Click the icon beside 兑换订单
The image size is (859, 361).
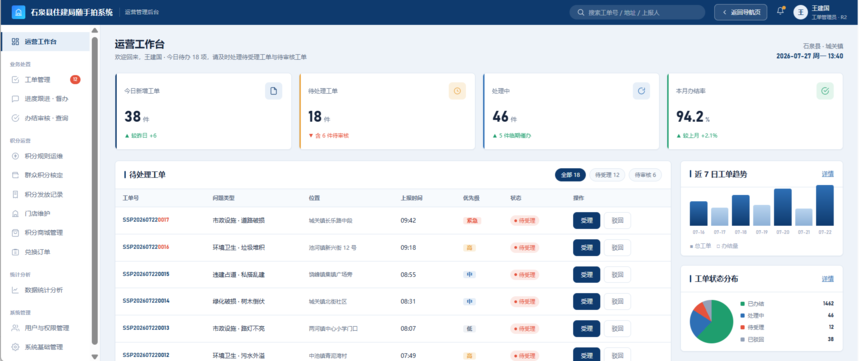pyautogui.click(x=15, y=252)
